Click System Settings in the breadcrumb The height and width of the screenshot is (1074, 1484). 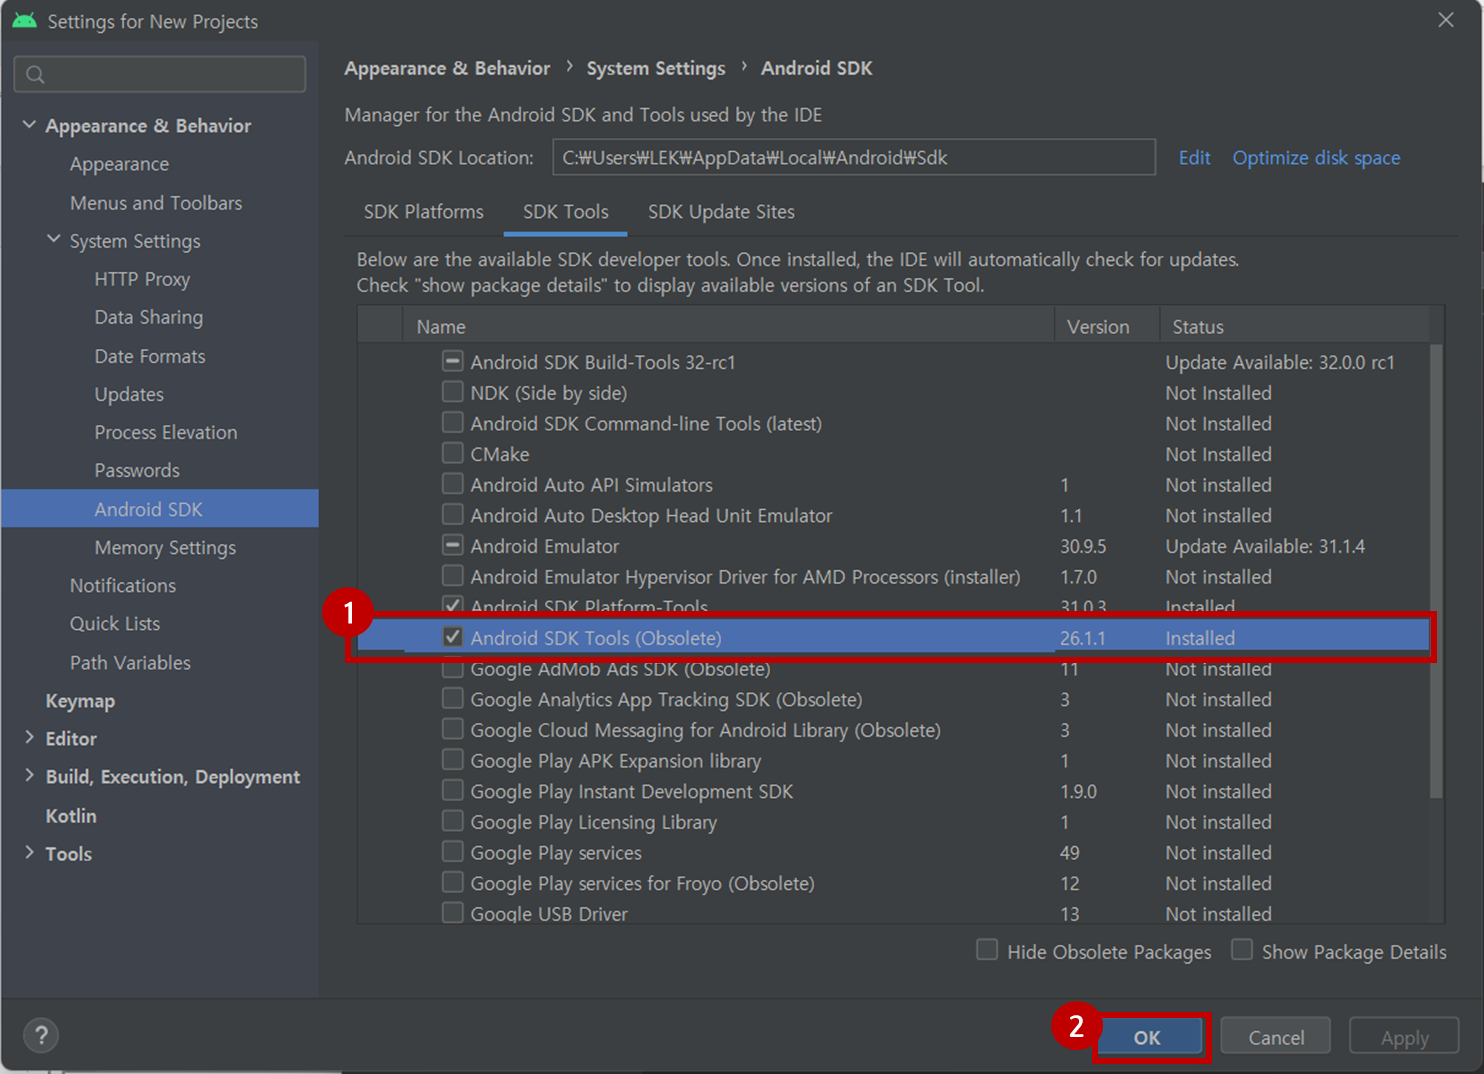click(656, 68)
